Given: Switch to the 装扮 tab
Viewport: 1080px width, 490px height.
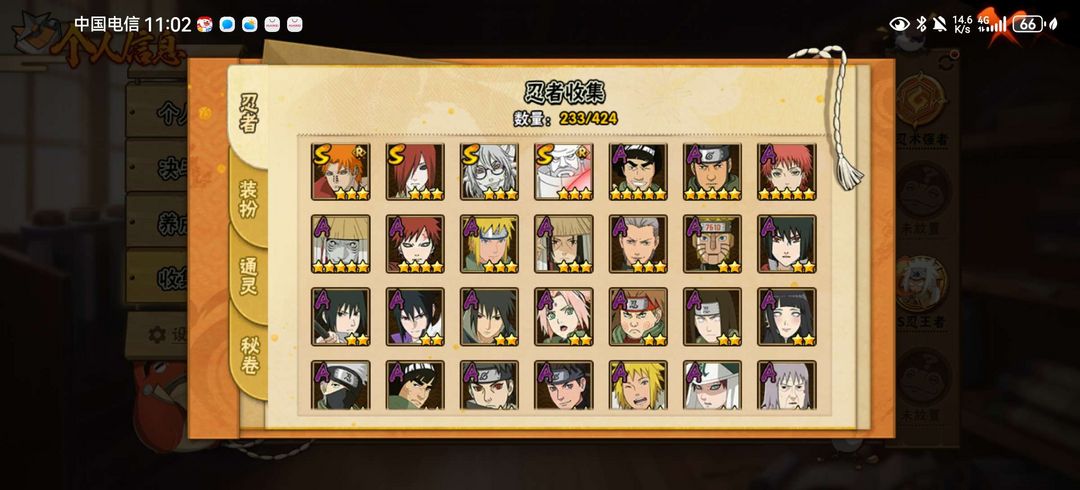Looking at the screenshot, I should [x=249, y=199].
